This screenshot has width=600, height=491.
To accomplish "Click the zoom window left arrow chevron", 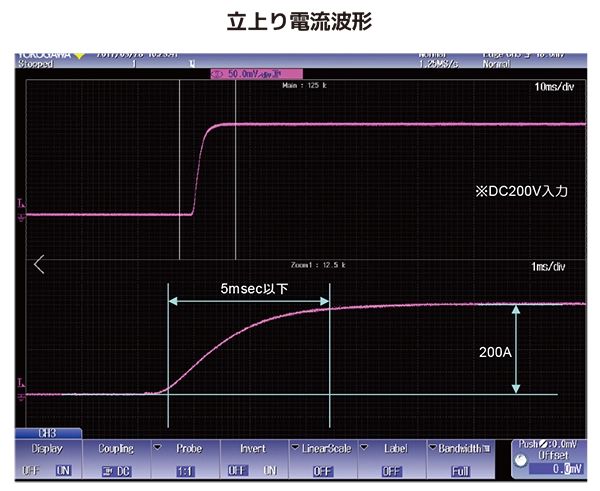I will click(39, 265).
